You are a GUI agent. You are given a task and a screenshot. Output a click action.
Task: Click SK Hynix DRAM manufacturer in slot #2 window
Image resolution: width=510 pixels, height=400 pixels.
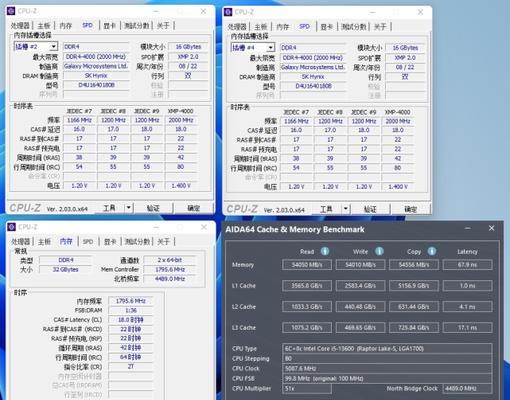pyautogui.click(x=96, y=76)
